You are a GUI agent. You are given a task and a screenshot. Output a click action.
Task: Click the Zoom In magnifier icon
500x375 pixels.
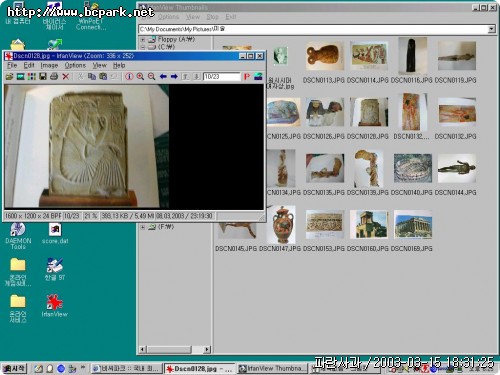pos(140,77)
